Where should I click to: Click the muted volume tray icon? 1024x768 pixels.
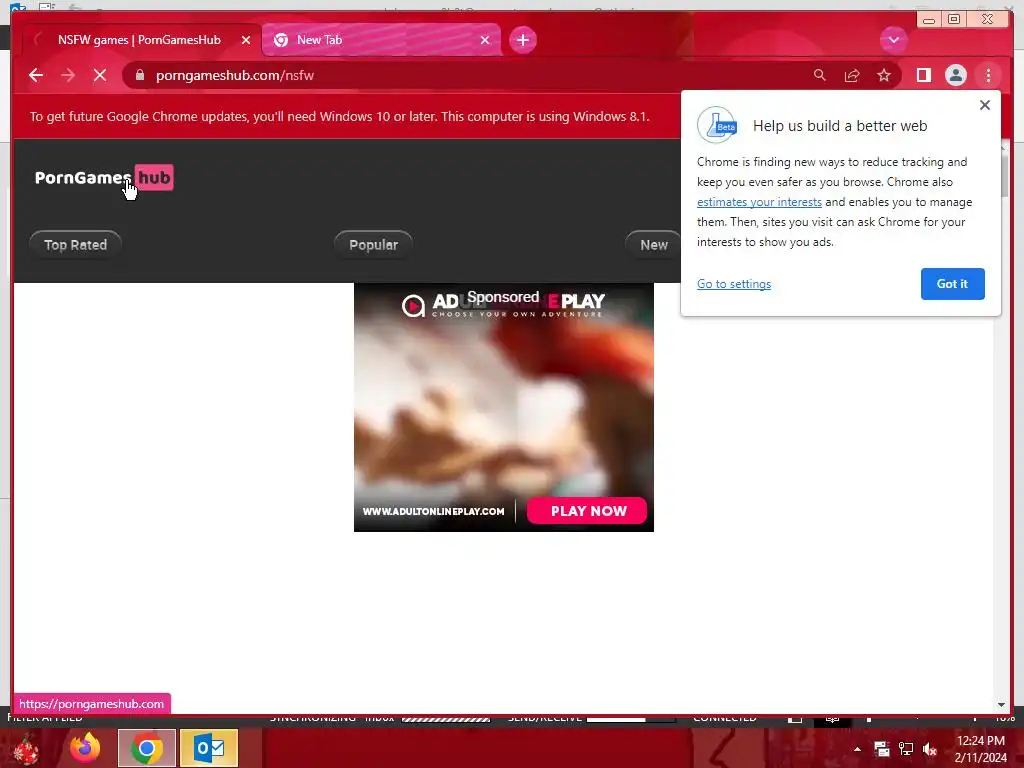point(930,749)
